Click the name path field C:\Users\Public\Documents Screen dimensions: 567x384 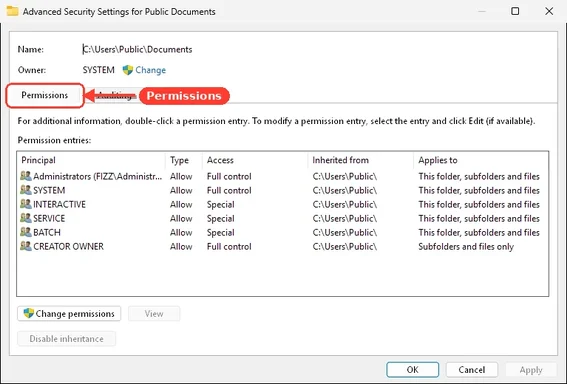coord(137,50)
